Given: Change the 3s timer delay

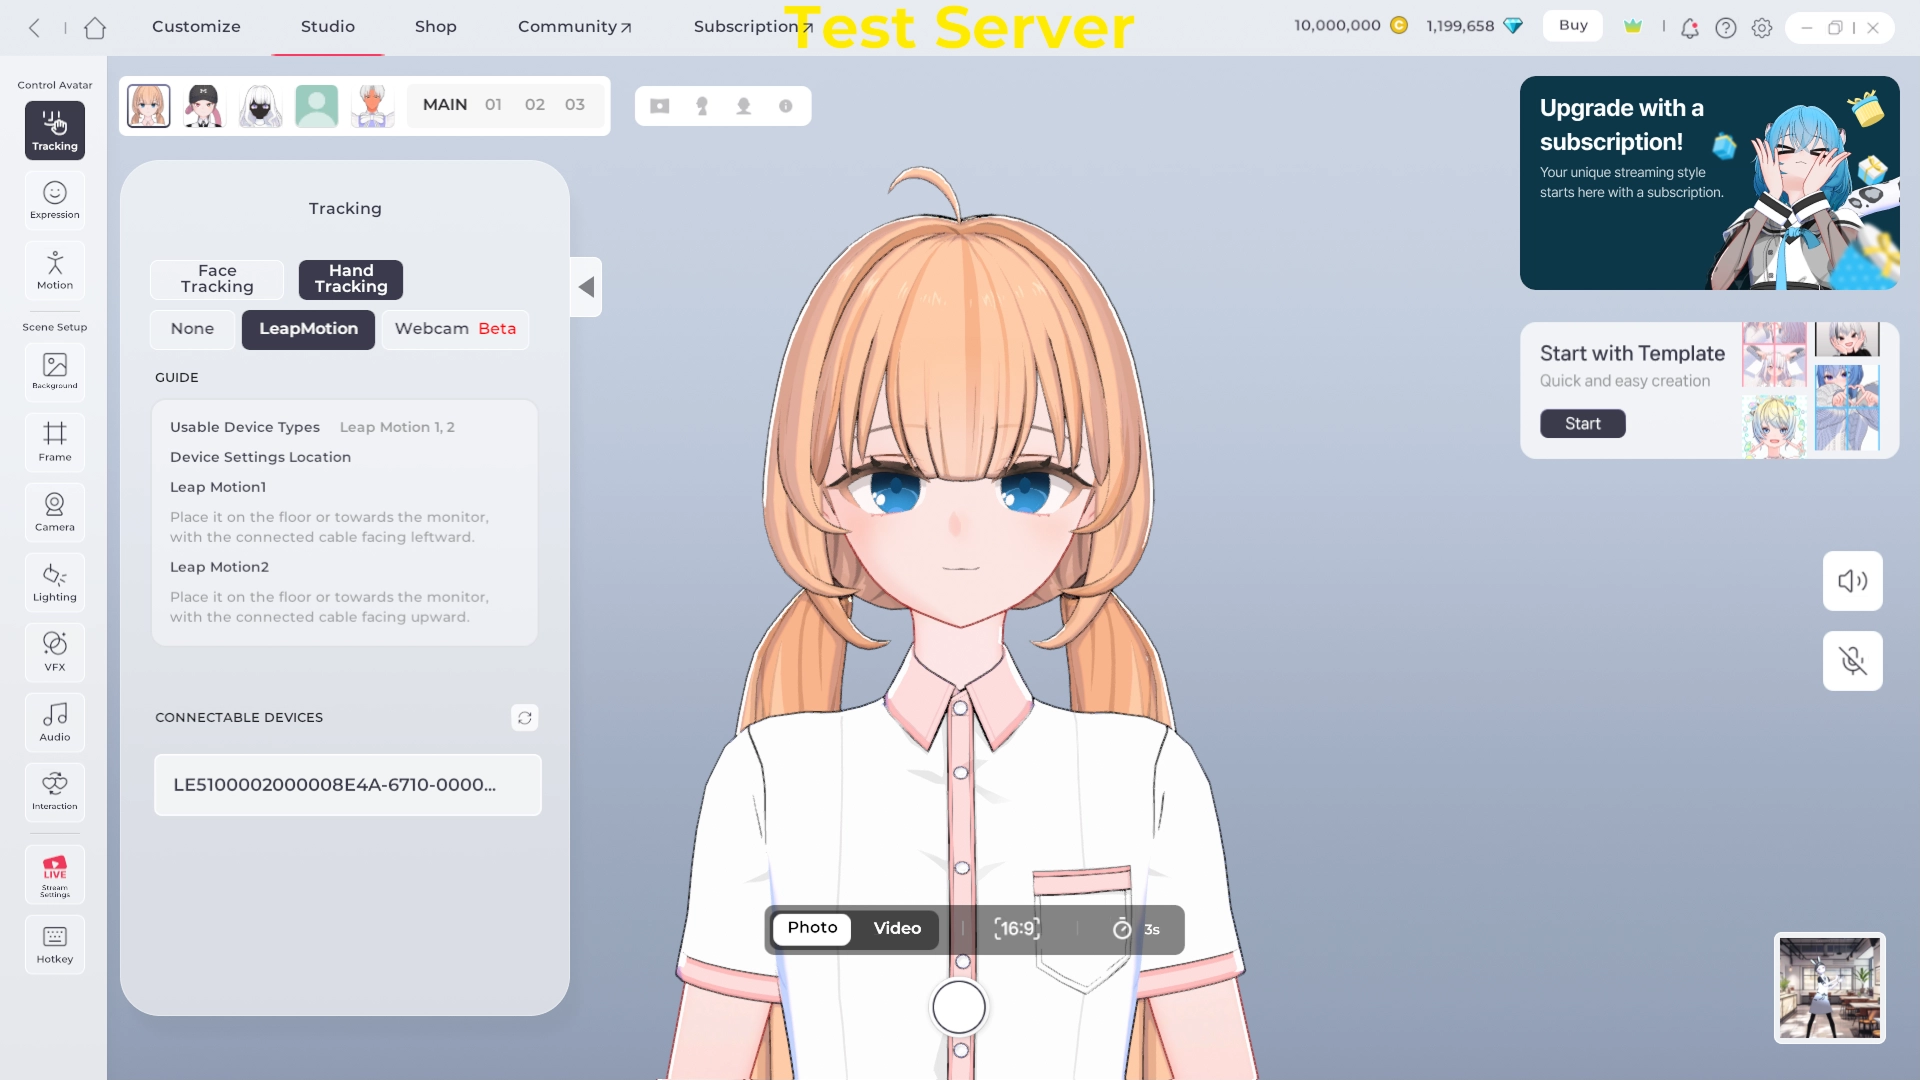Looking at the screenshot, I should [x=1136, y=930].
